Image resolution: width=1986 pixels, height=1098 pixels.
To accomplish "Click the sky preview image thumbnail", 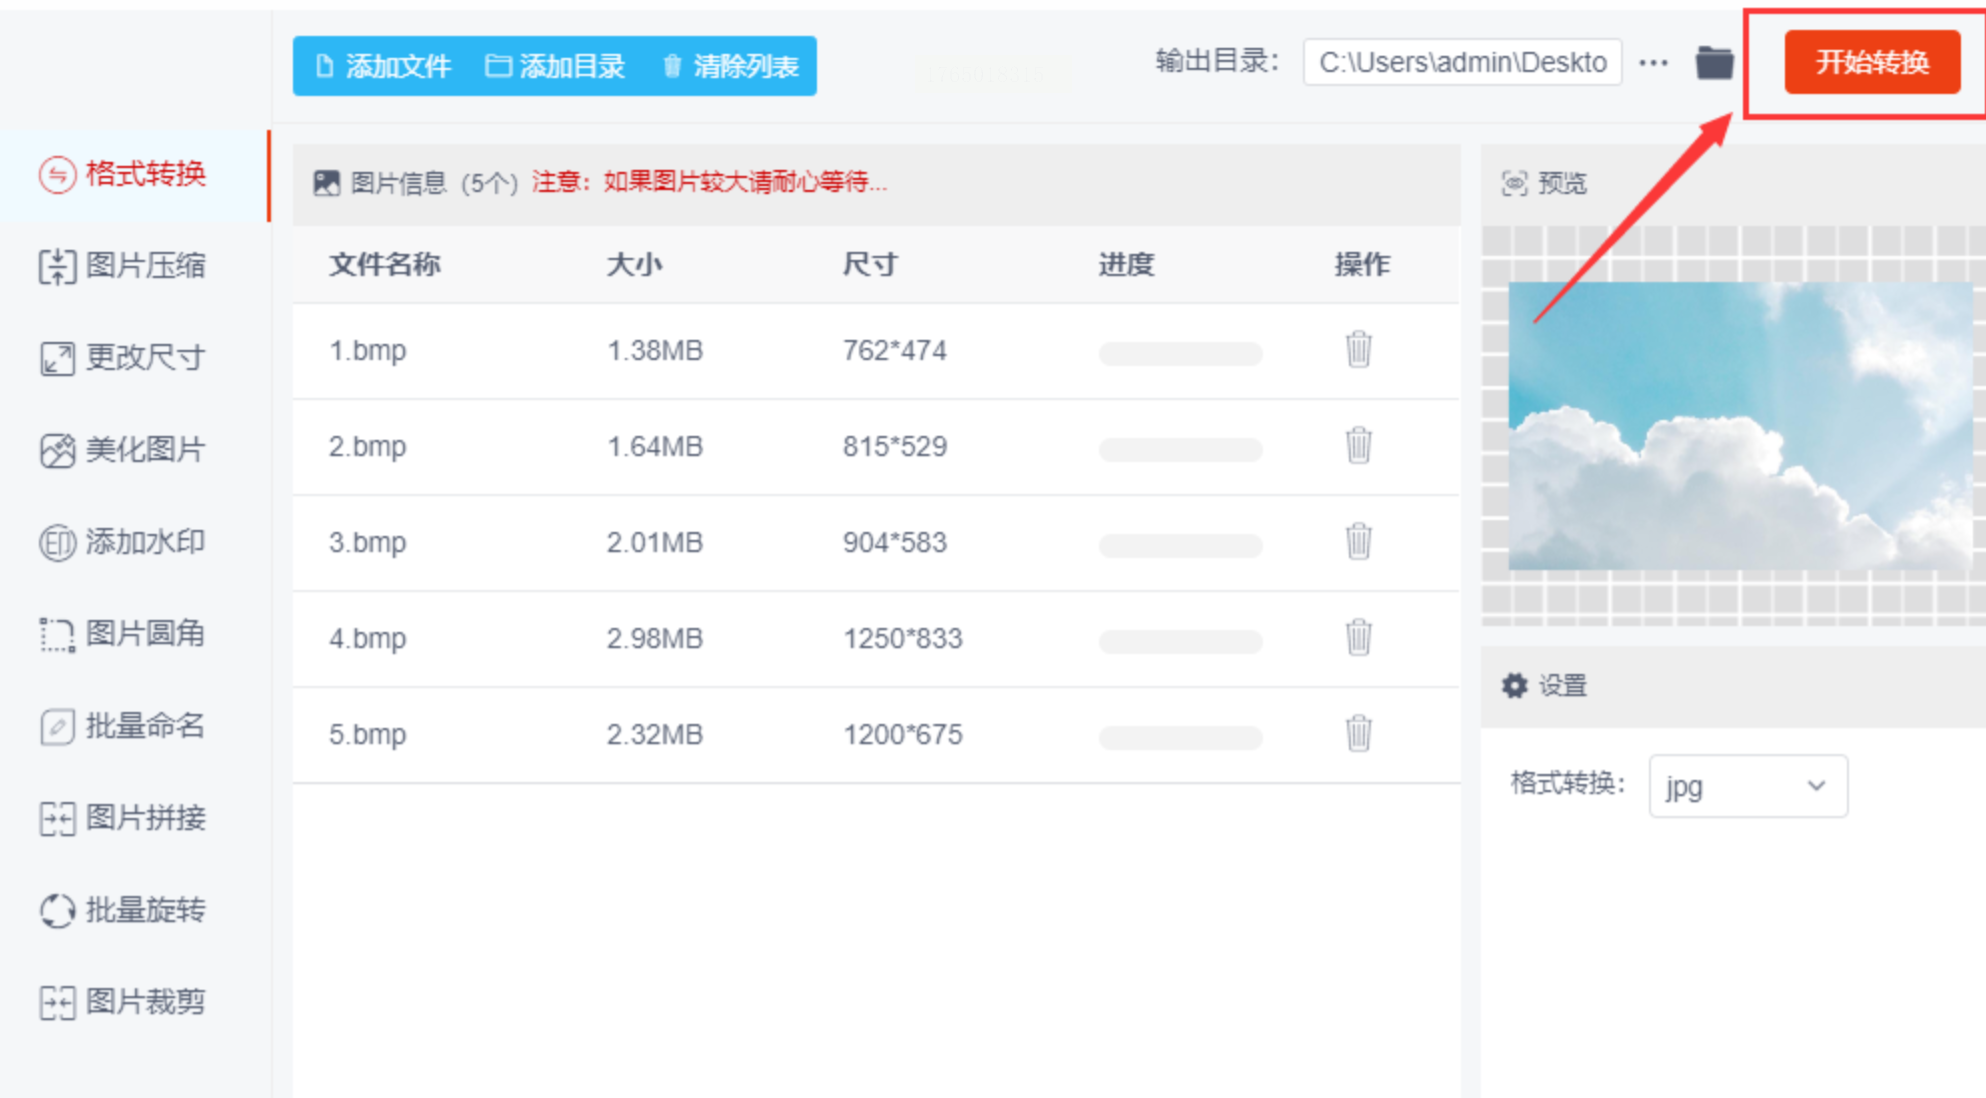I will pyautogui.click(x=1738, y=426).
